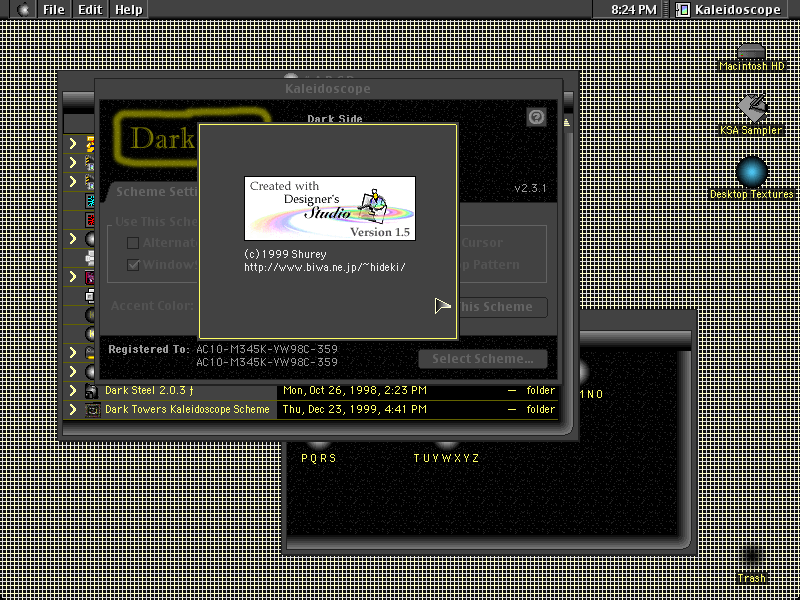Click the Select Scheme... button

click(483, 359)
